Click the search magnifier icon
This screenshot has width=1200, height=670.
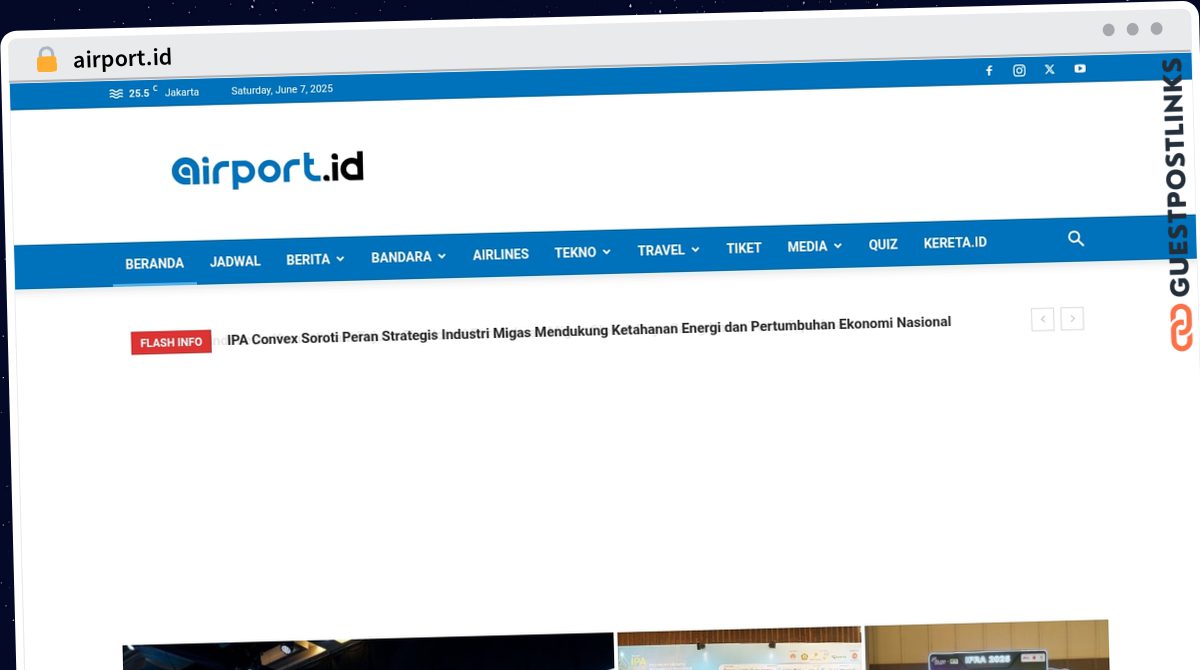(x=1076, y=238)
